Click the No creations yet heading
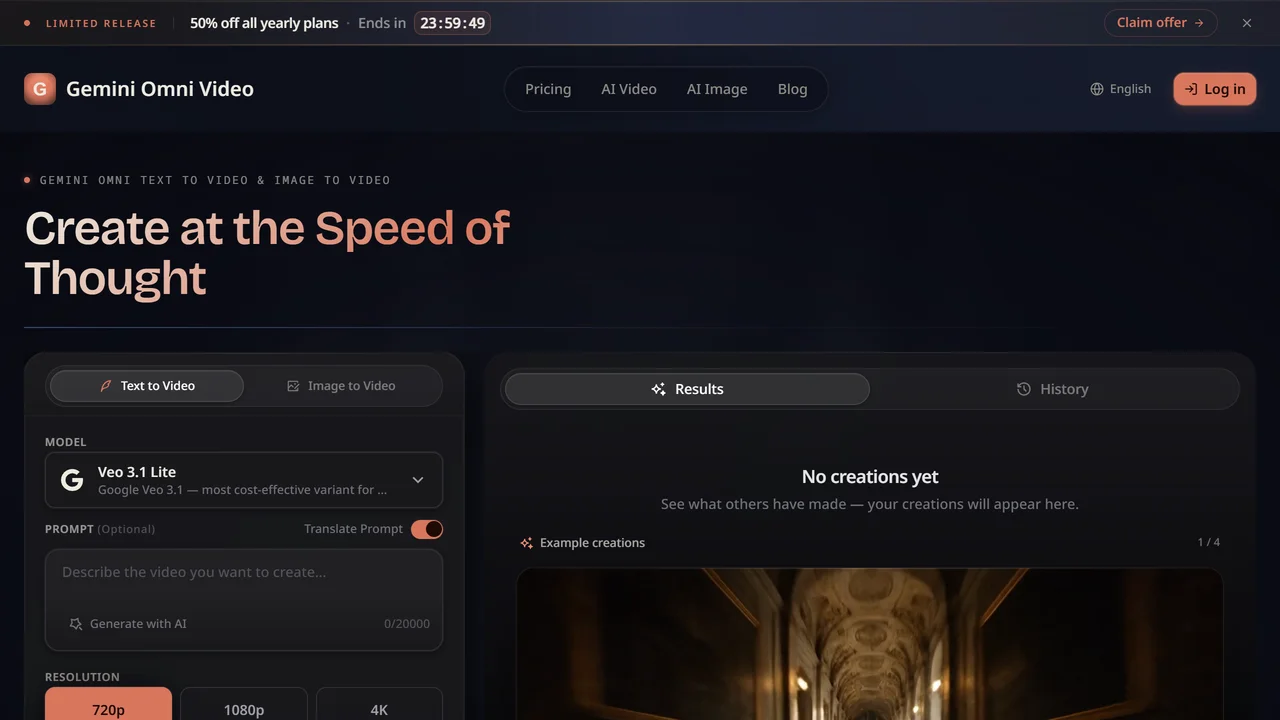The width and height of the screenshot is (1280, 720). 870,477
